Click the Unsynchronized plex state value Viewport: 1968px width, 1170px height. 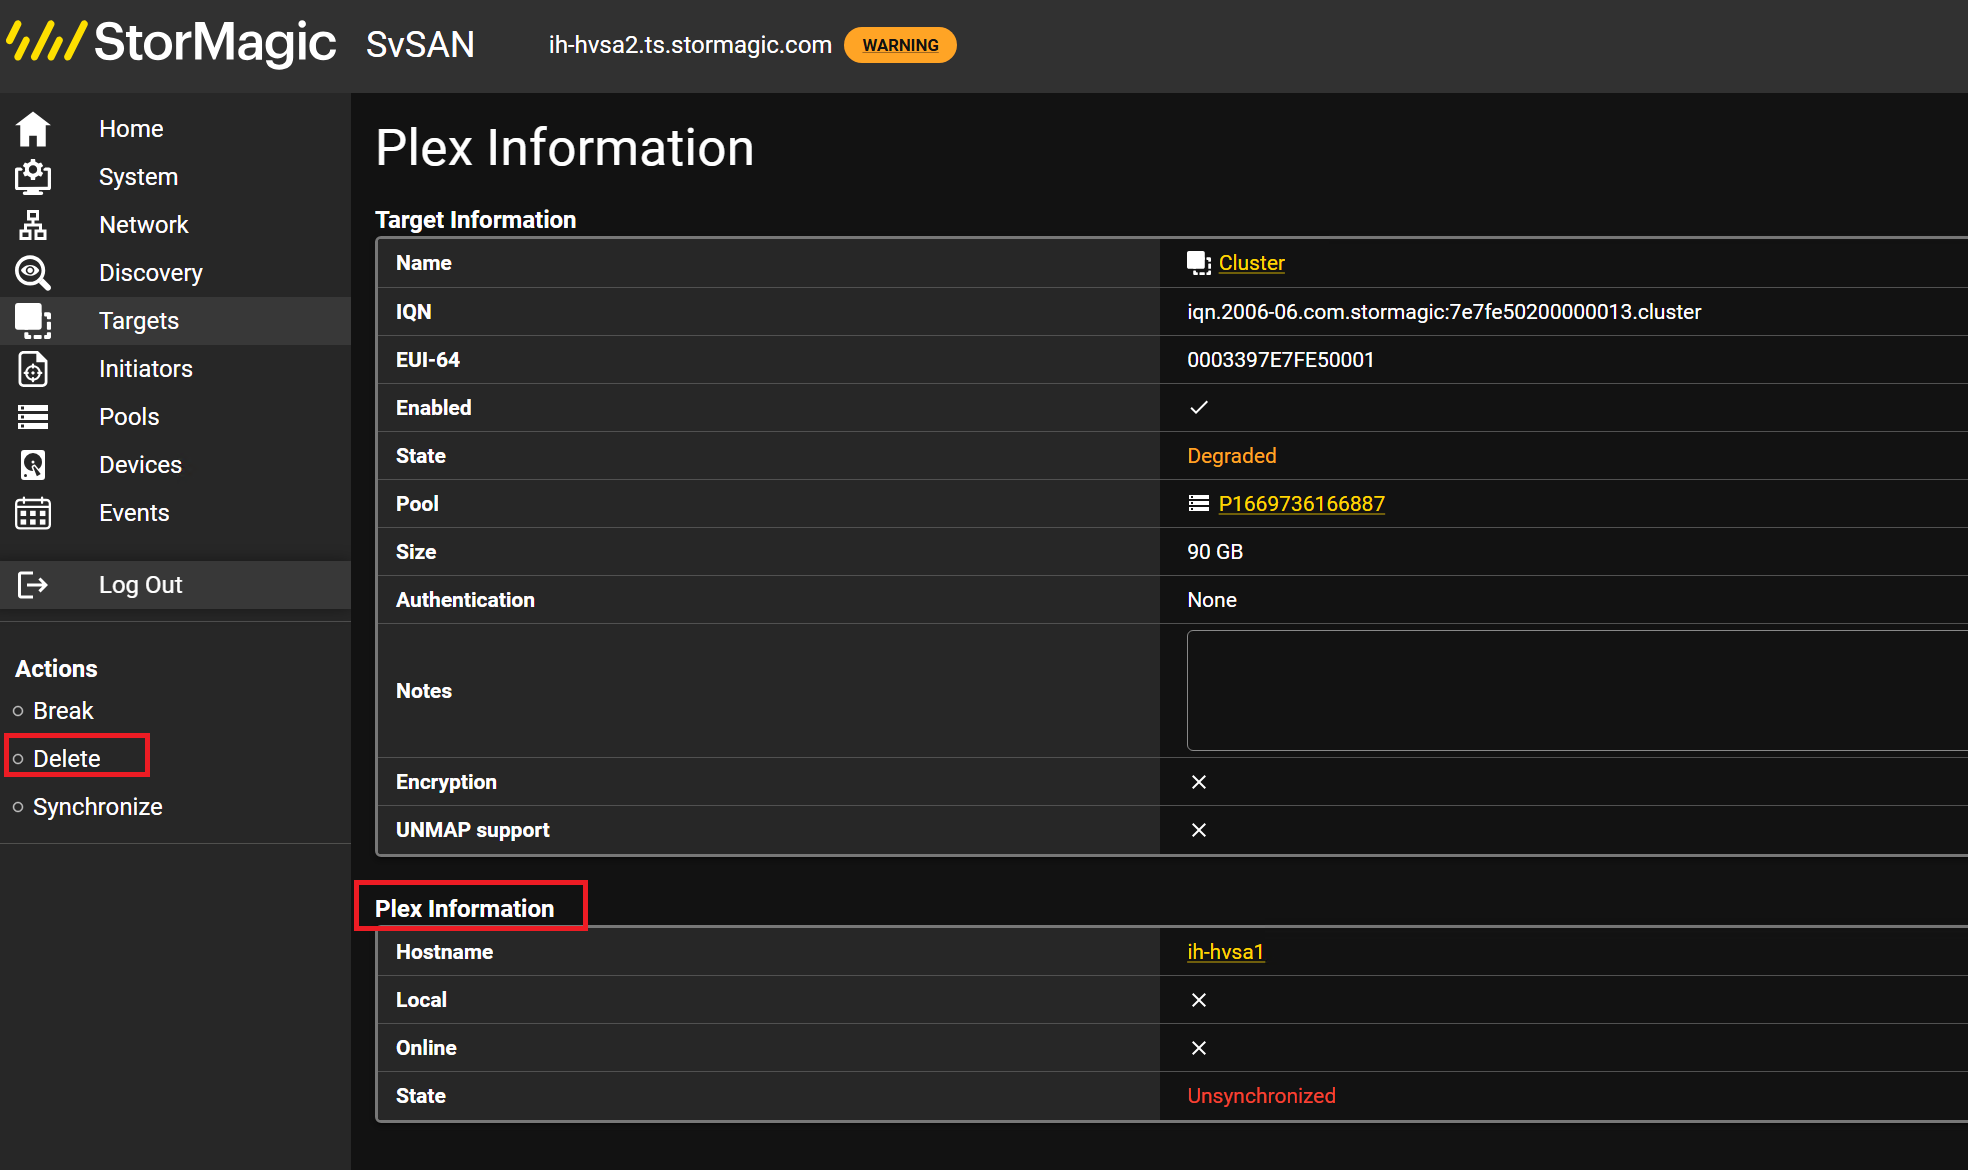(1261, 1096)
